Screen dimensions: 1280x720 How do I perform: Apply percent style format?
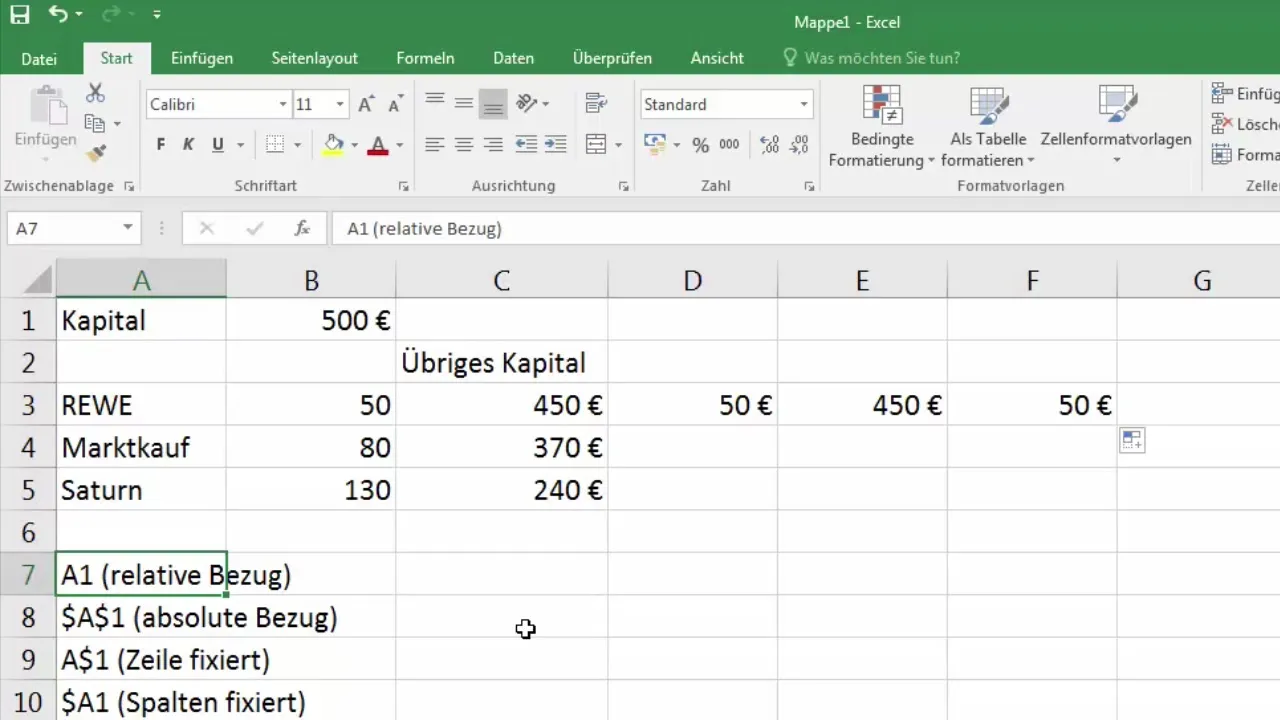point(700,145)
